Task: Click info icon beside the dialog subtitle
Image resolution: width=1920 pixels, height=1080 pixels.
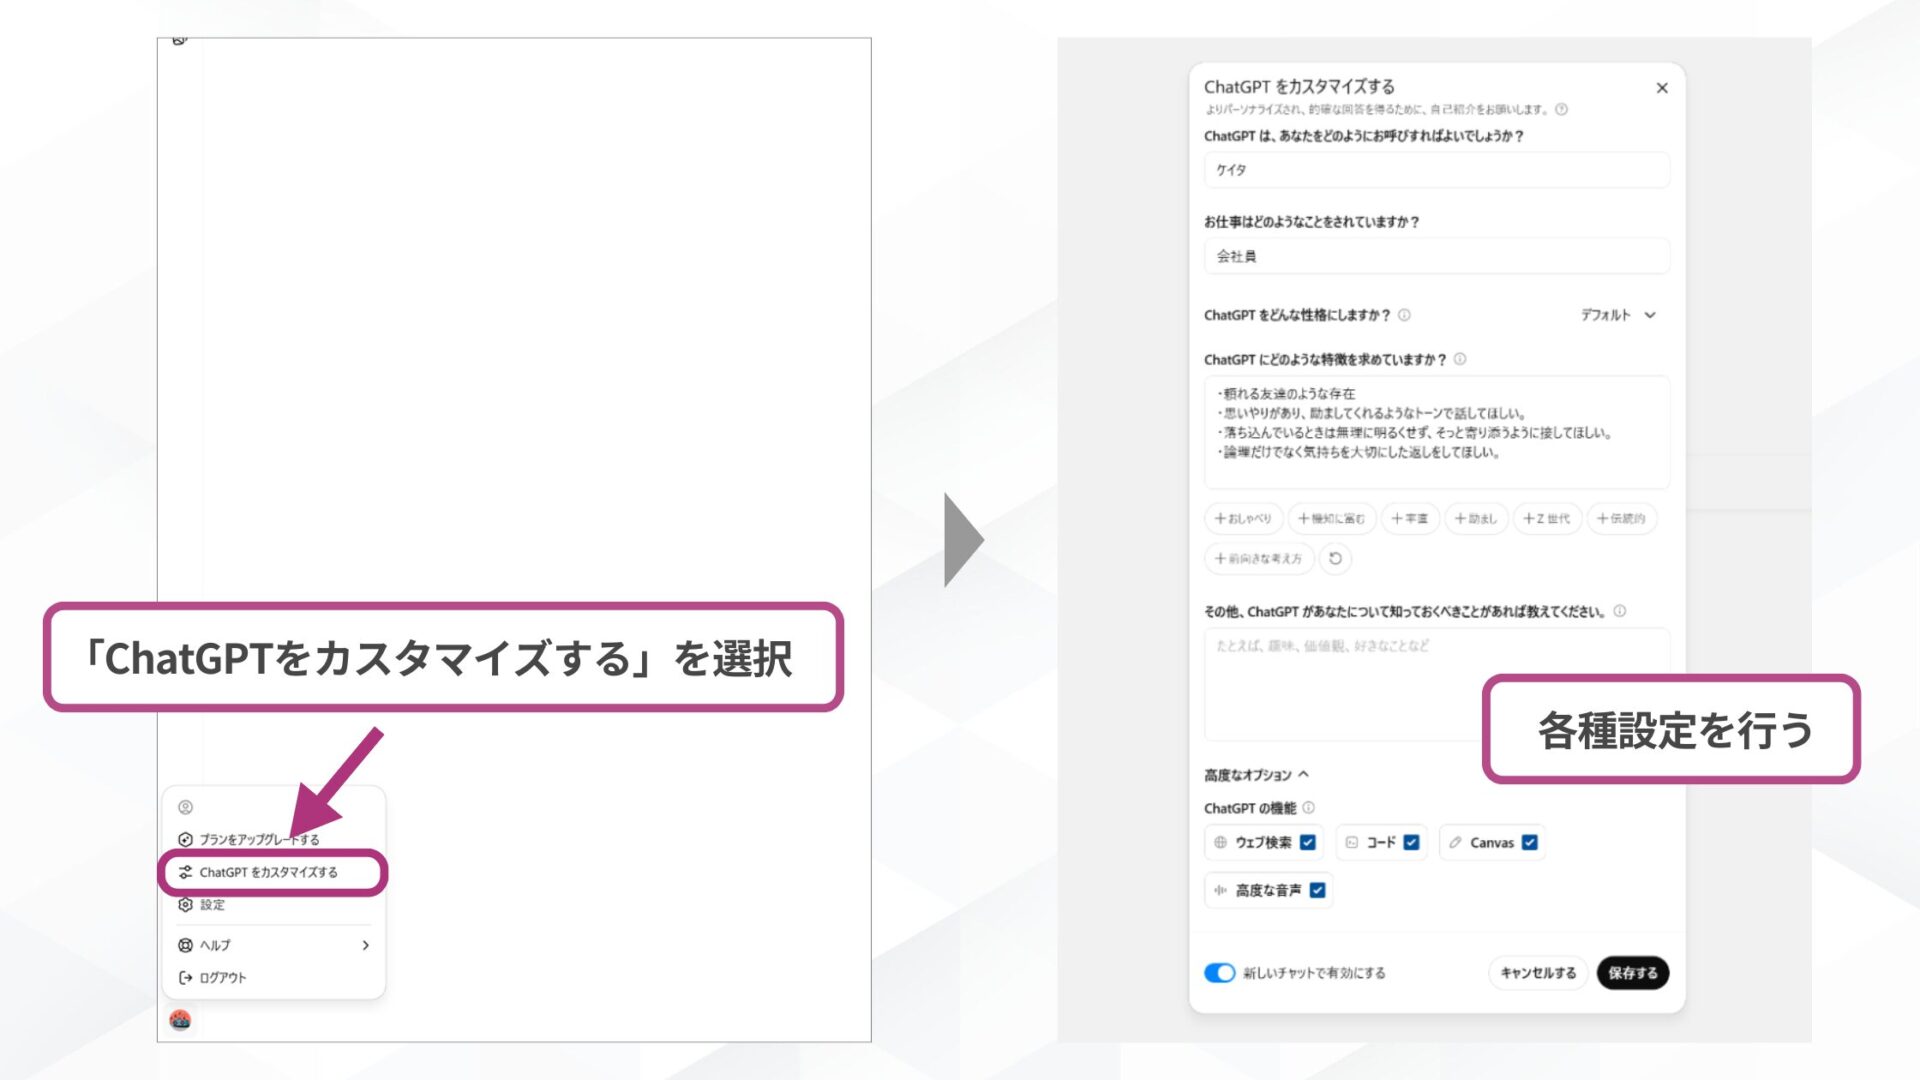Action: pos(1562,110)
